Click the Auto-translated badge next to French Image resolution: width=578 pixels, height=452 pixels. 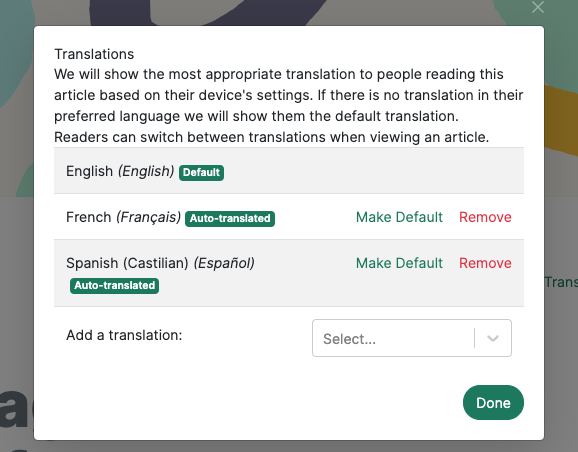click(x=230, y=219)
